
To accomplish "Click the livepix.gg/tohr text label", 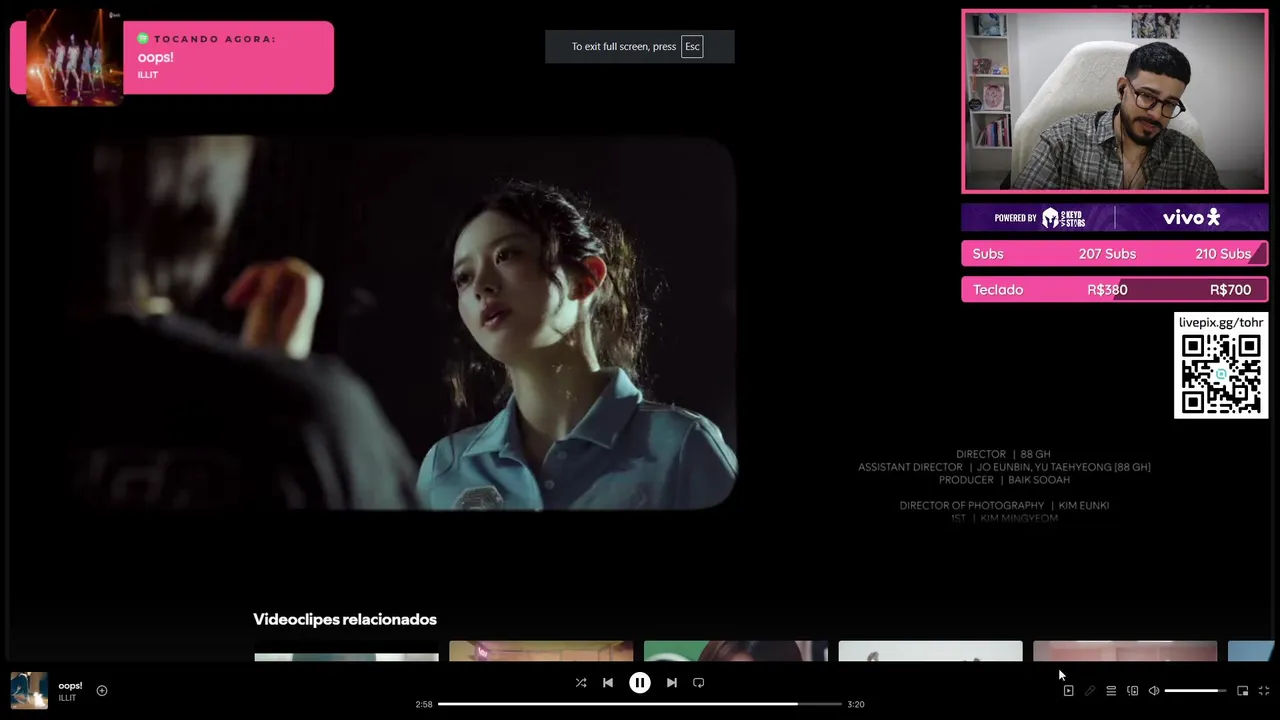I will click(x=1221, y=322).
